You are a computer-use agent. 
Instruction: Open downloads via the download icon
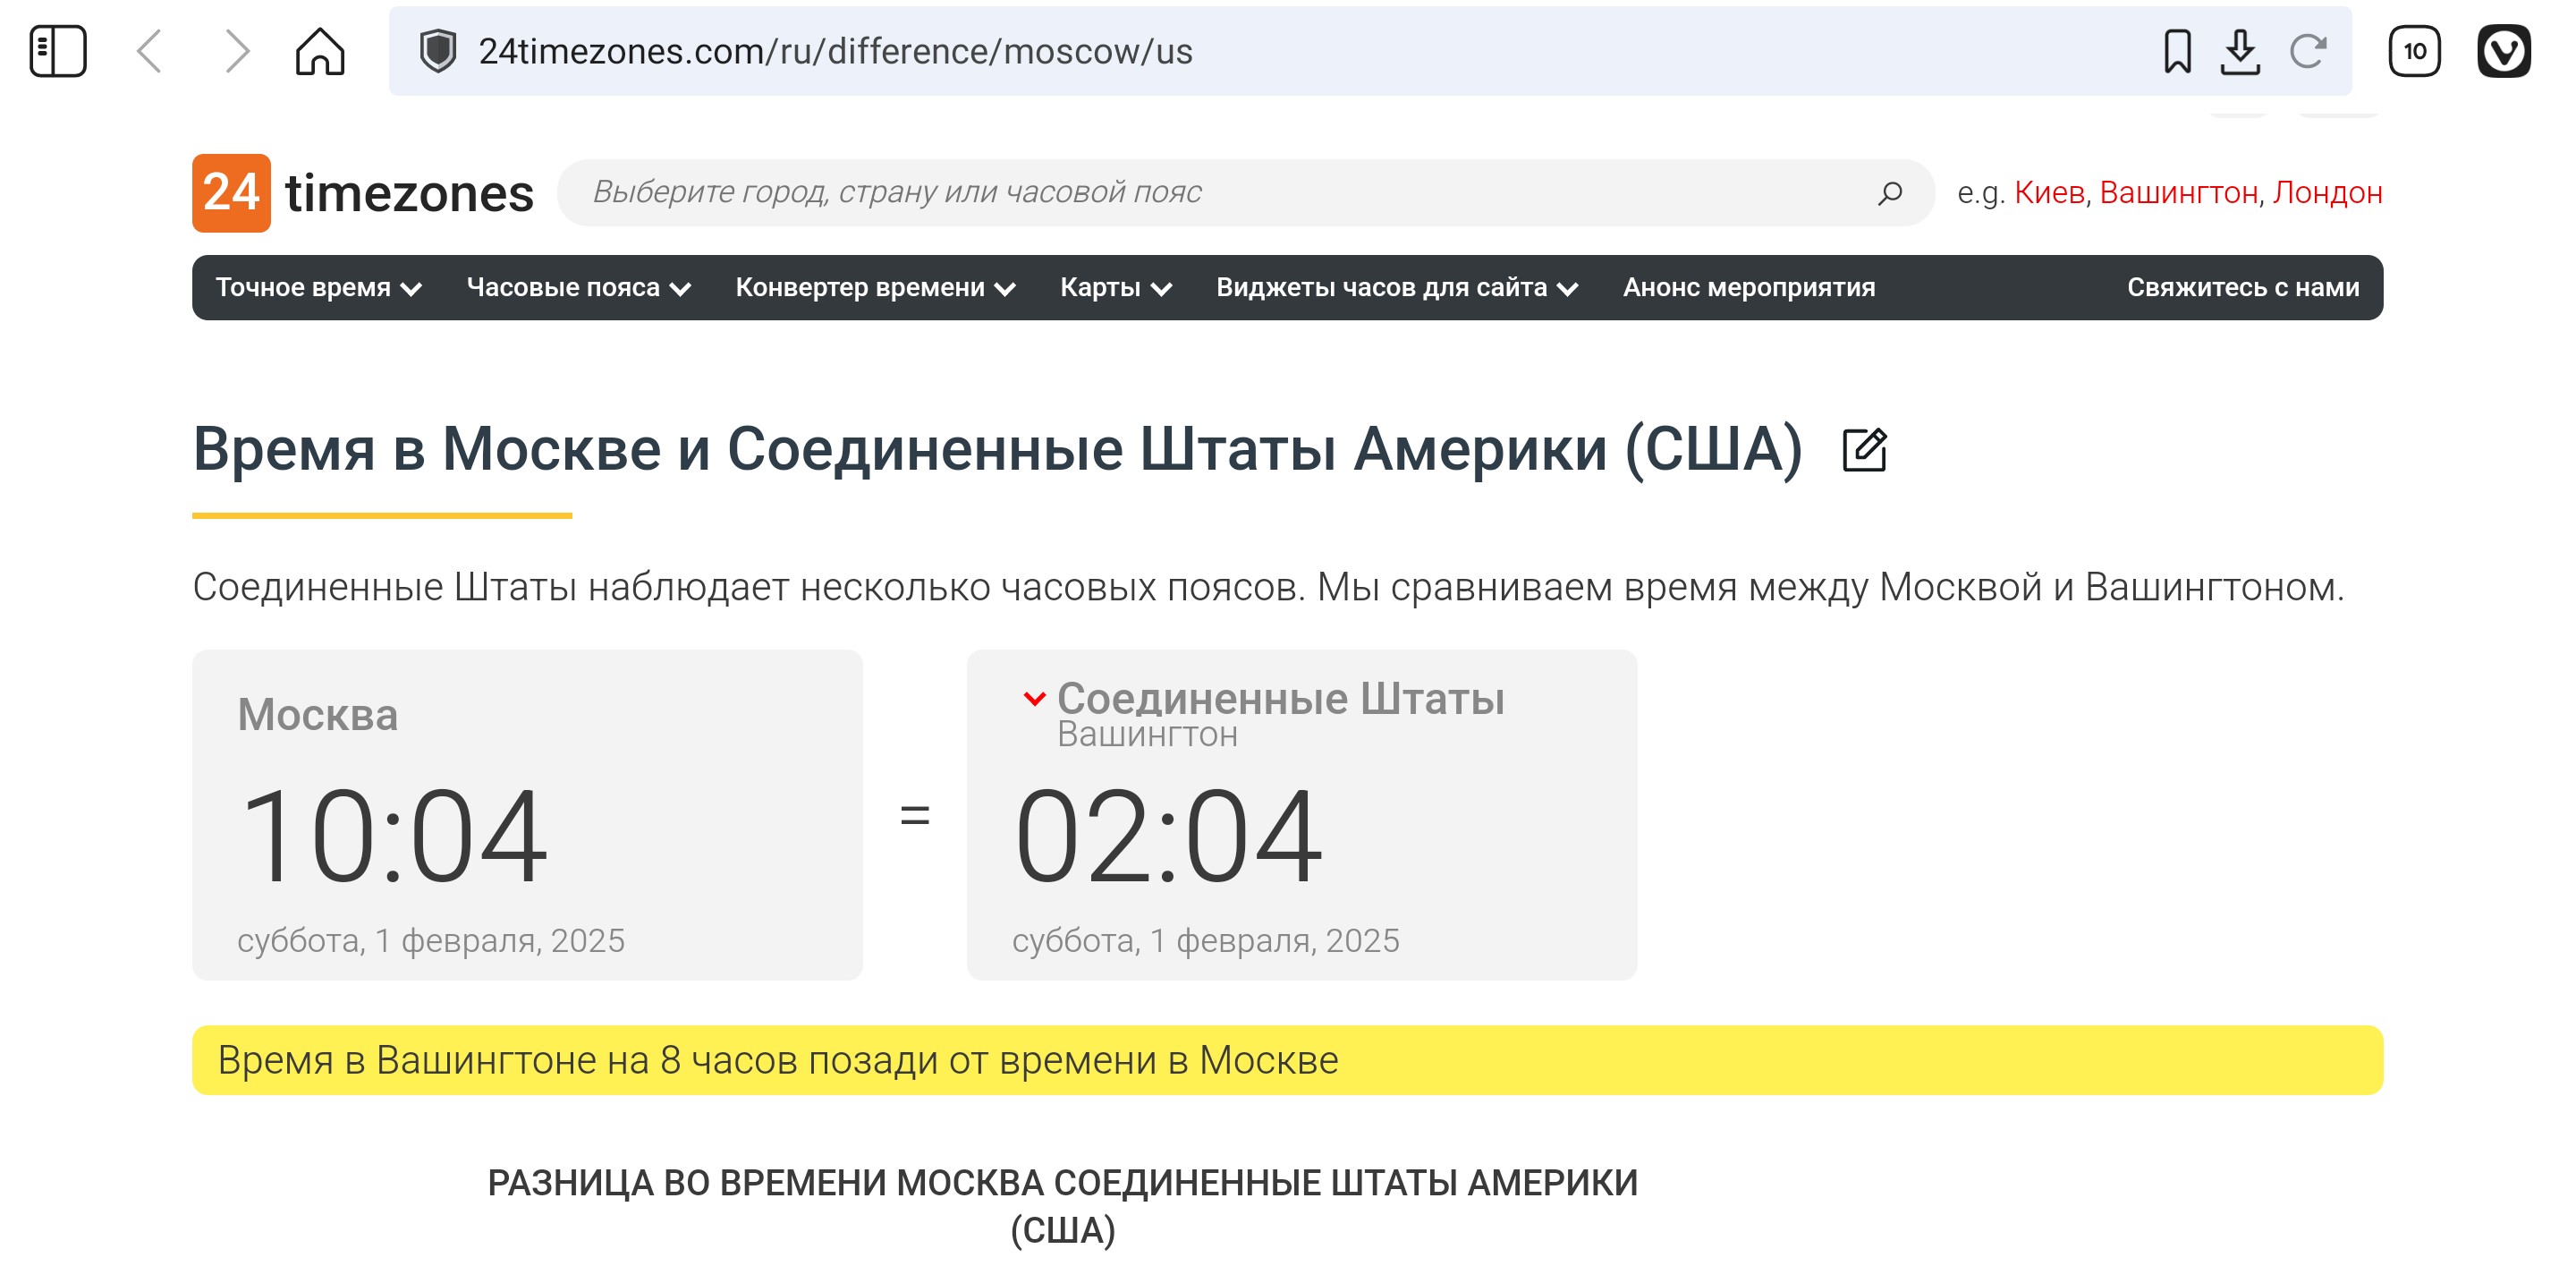tap(2240, 51)
